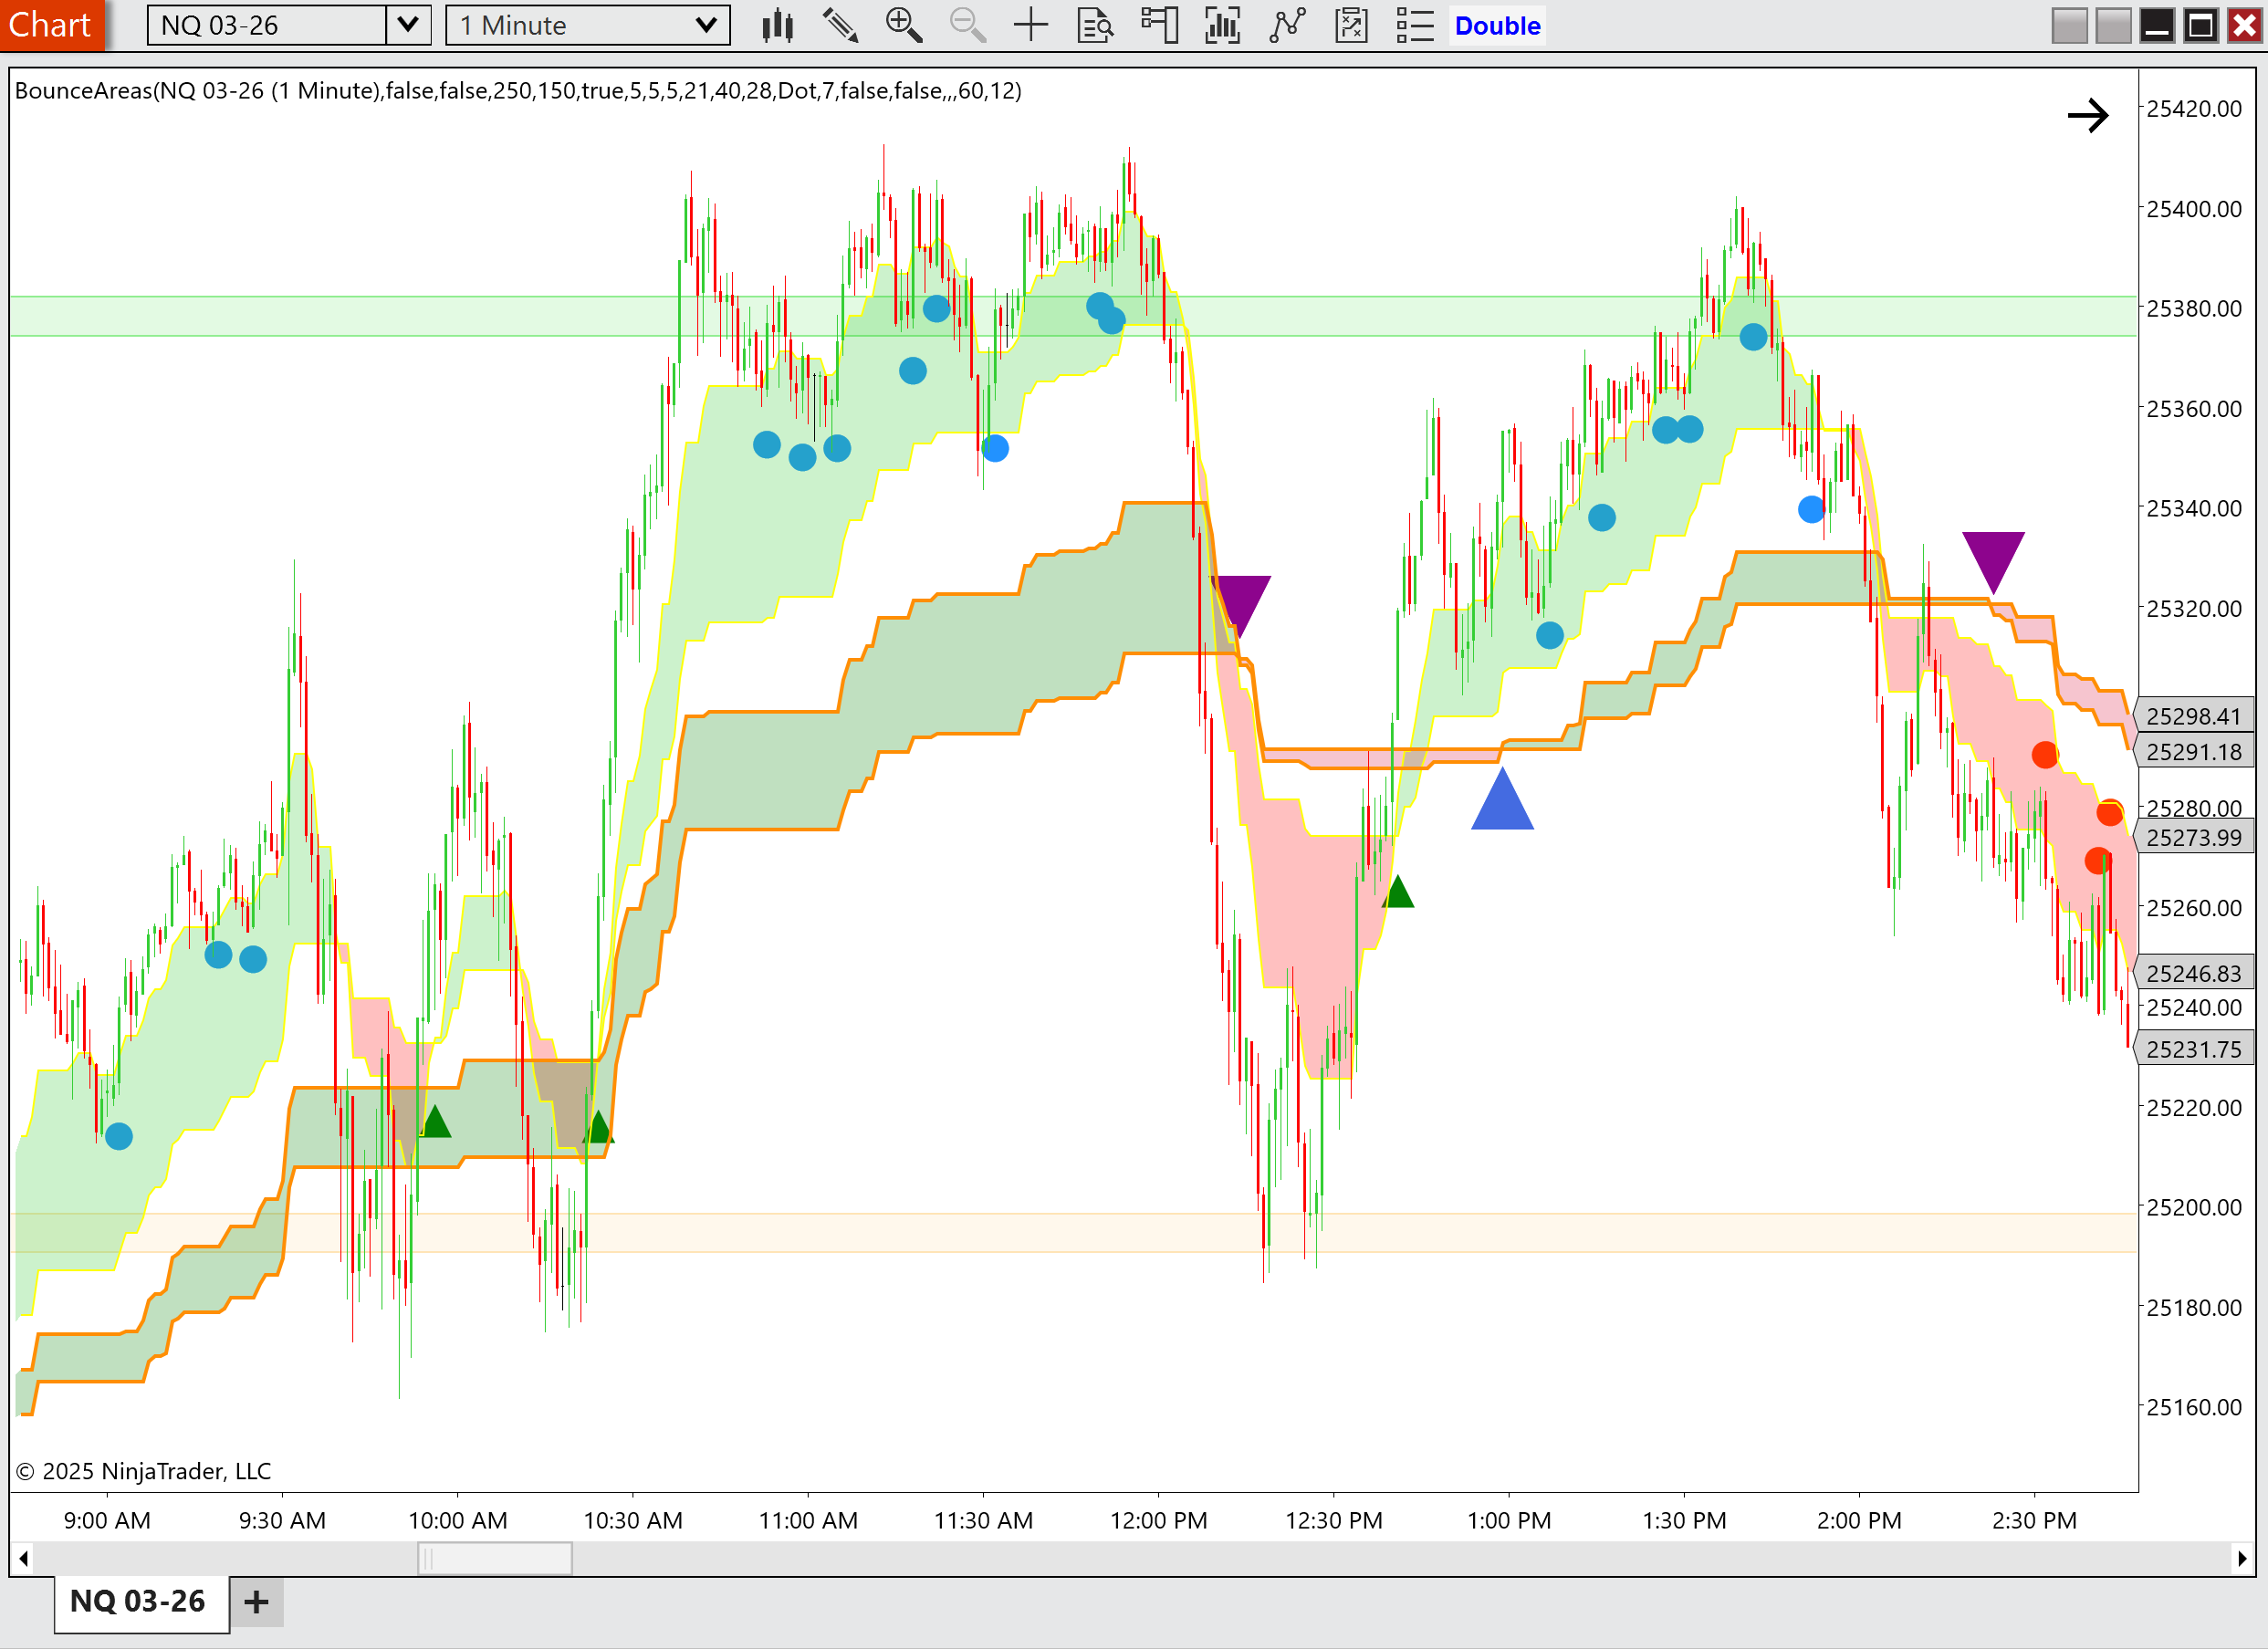Switch to the NQ 03-26 chart tab
The width and height of the screenshot is (2268, 1649).
click(x=138, y=1601)
